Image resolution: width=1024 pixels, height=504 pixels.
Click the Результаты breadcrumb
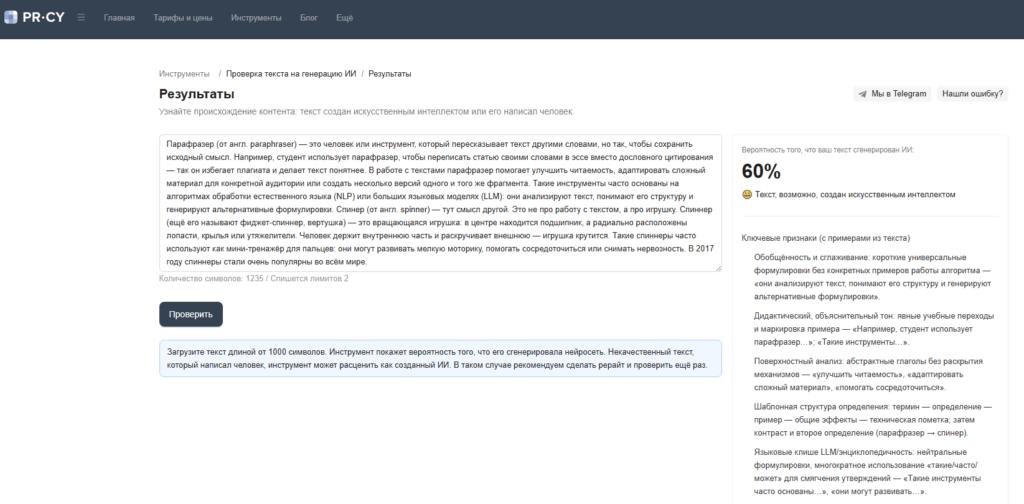(x=390, y=74)
